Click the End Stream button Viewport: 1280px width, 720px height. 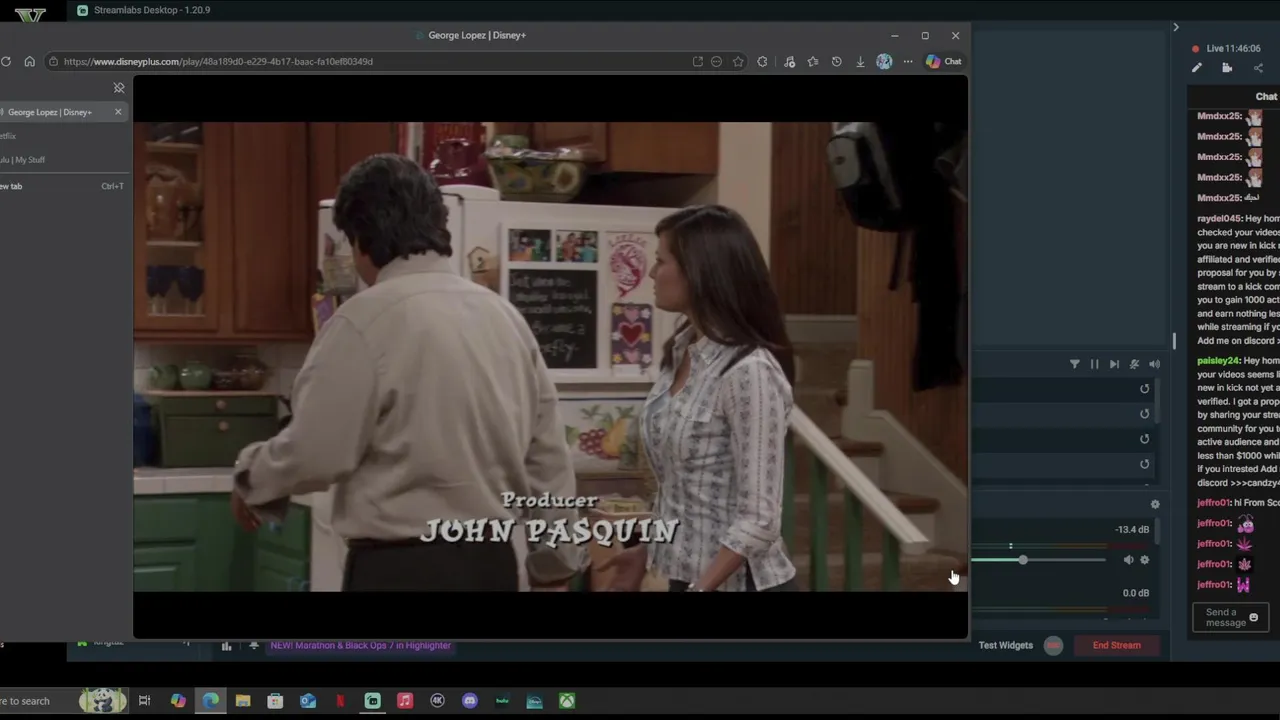[1117, 646]
